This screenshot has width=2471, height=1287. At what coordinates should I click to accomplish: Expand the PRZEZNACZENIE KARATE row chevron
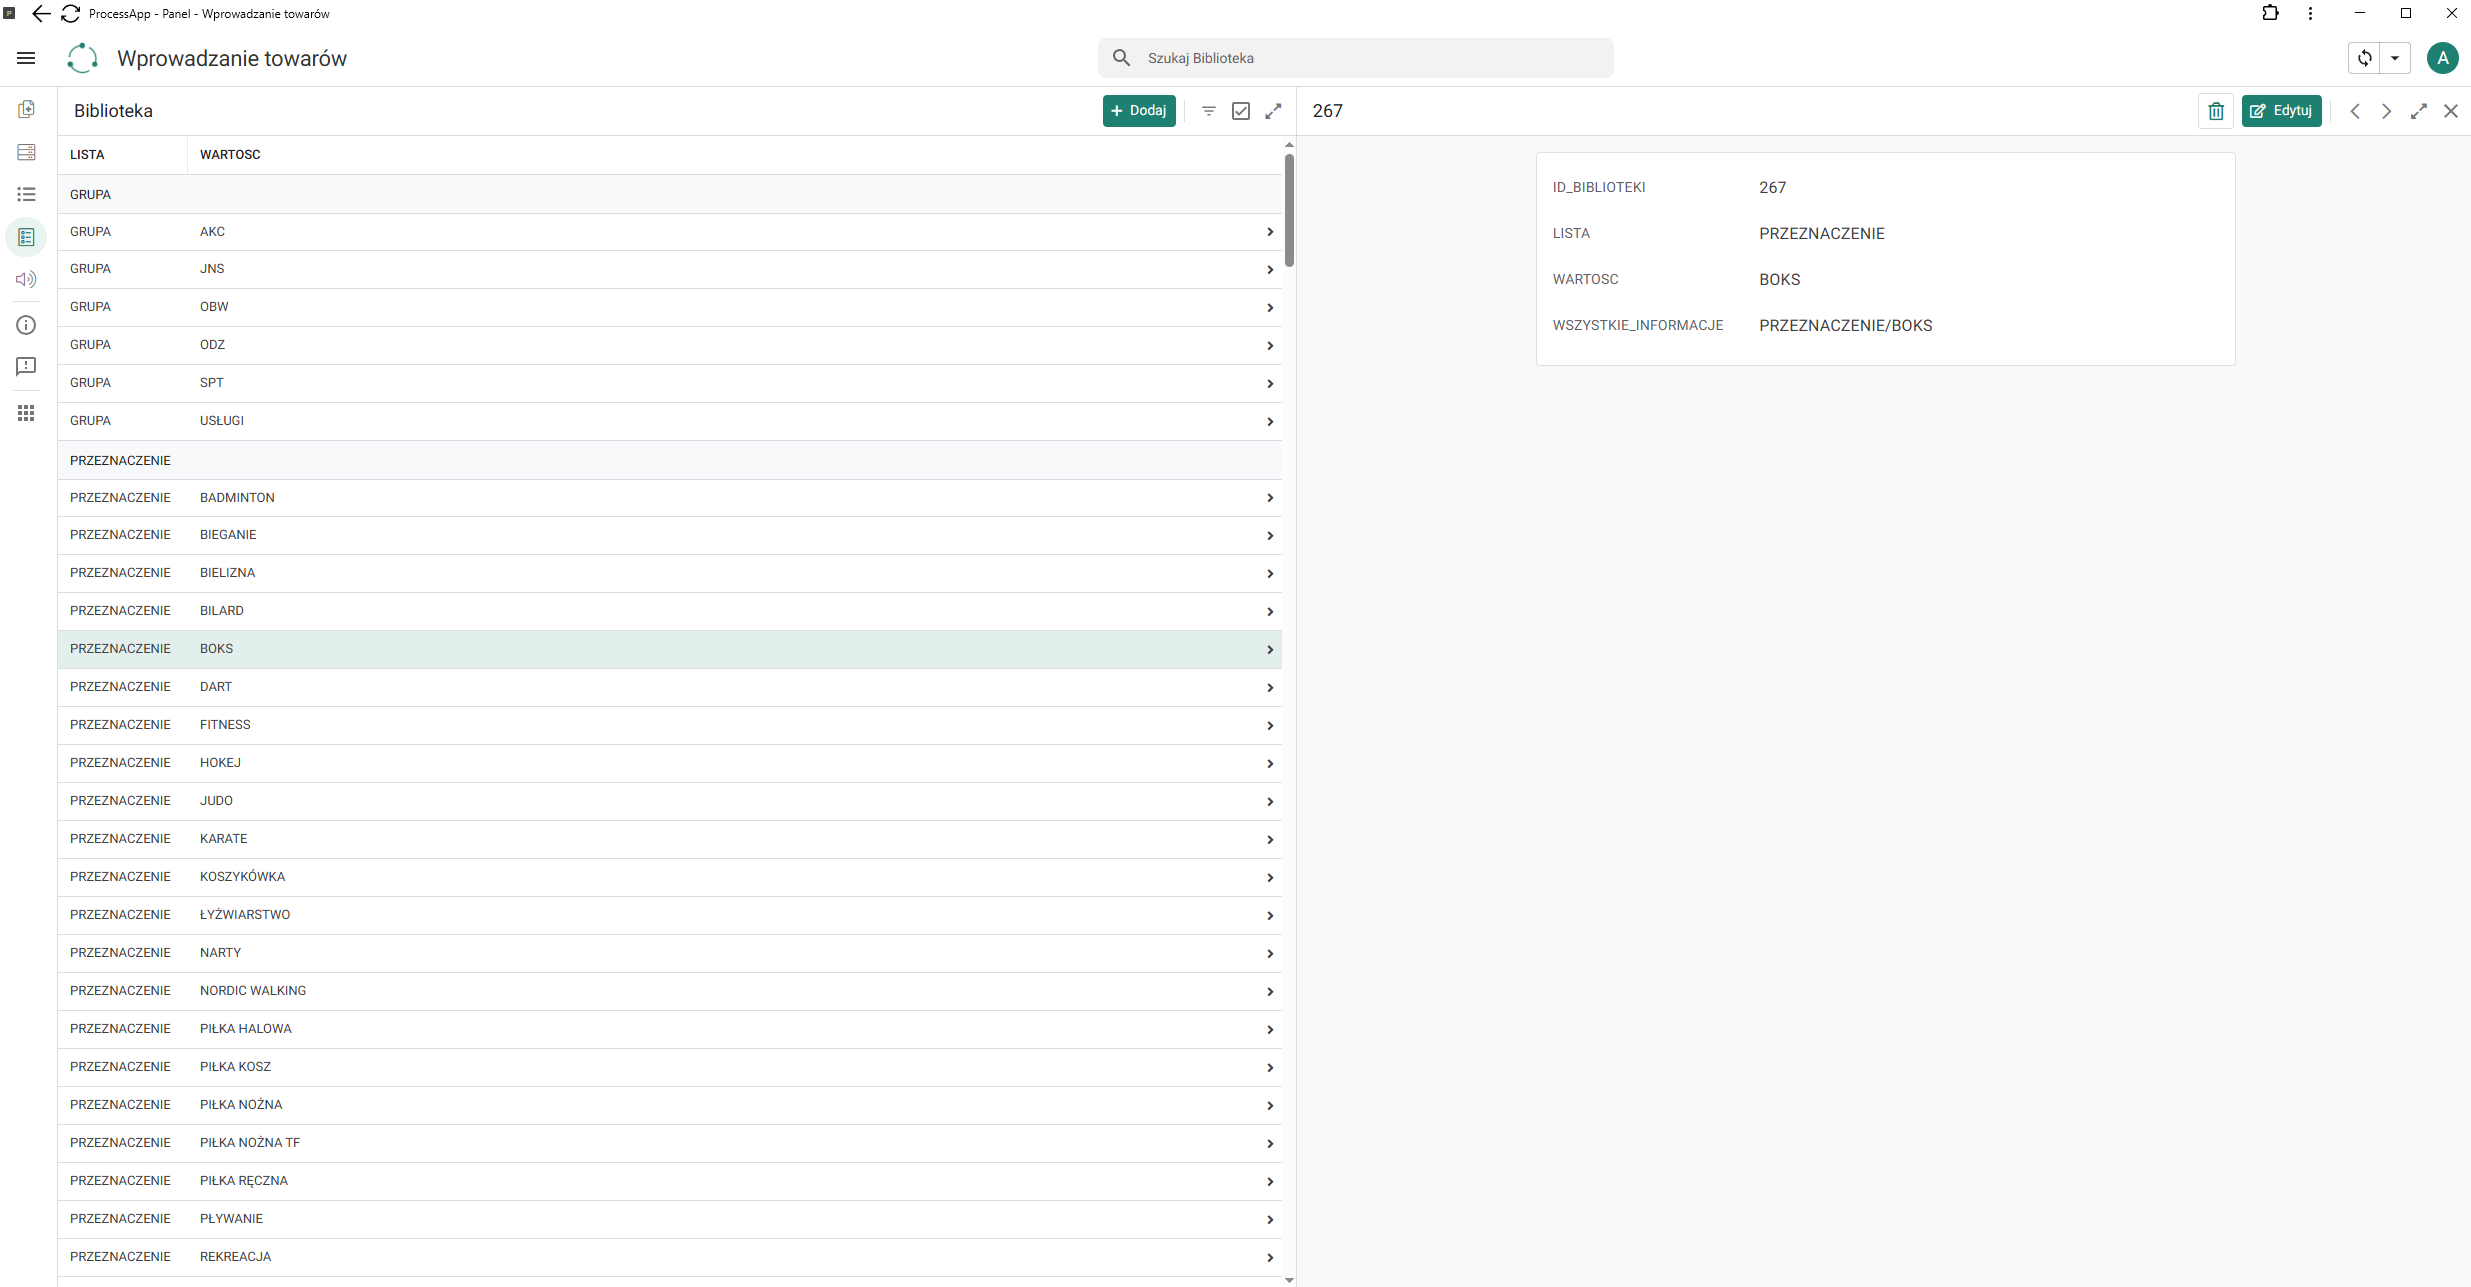(x=1270, y=840)
